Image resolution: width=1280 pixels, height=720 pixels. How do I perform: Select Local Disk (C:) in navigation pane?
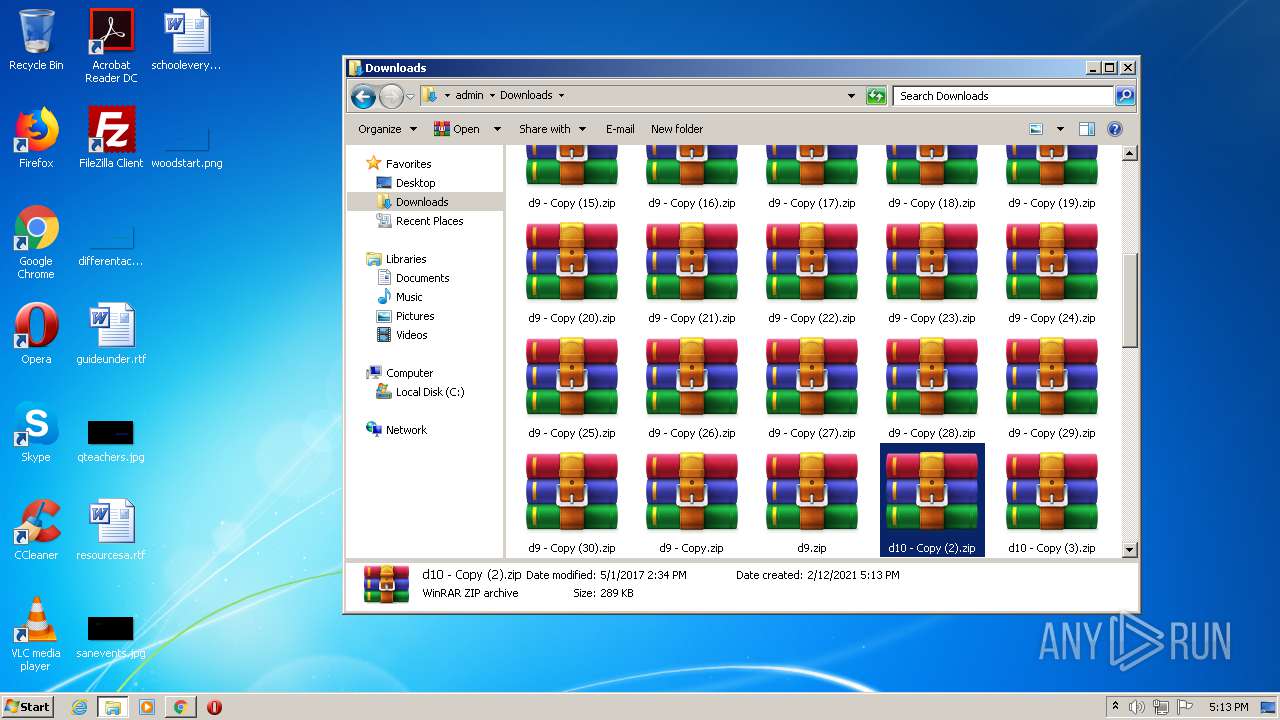click(429, 392)
